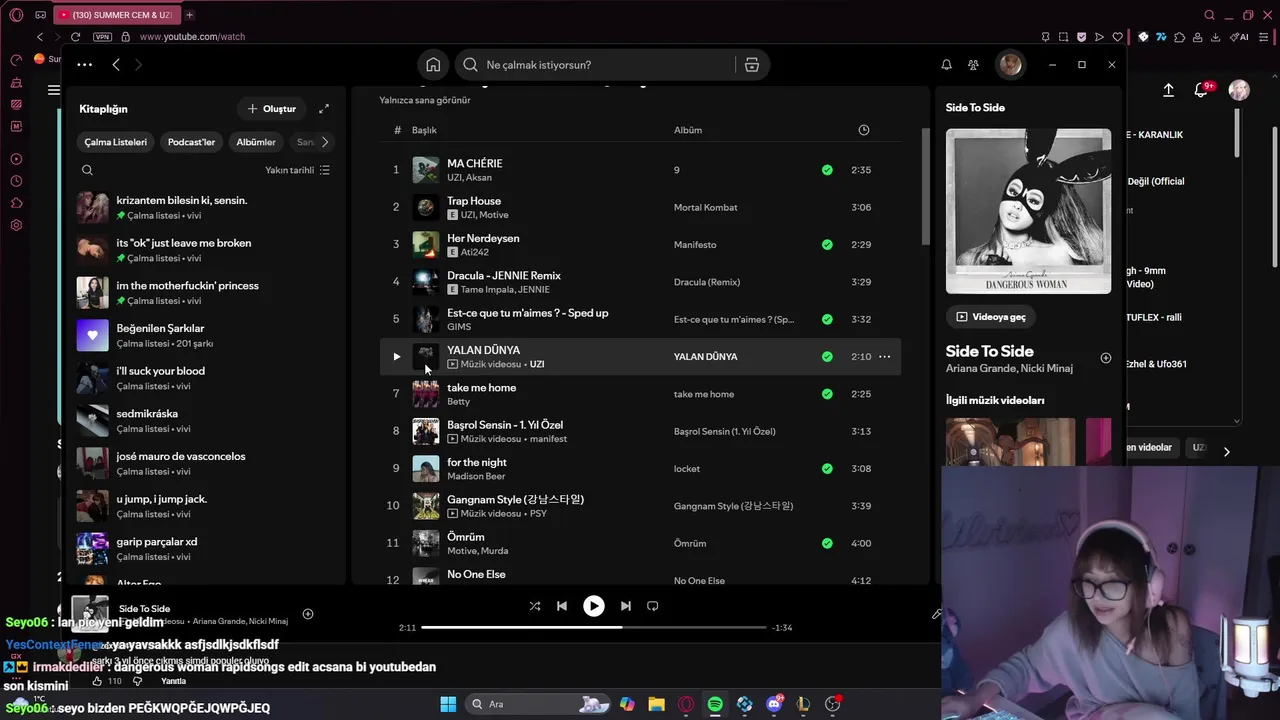This screenshot has height=720, width=1280.
Task: Go to Spotify Home via house icon
Action: [433, 65]
